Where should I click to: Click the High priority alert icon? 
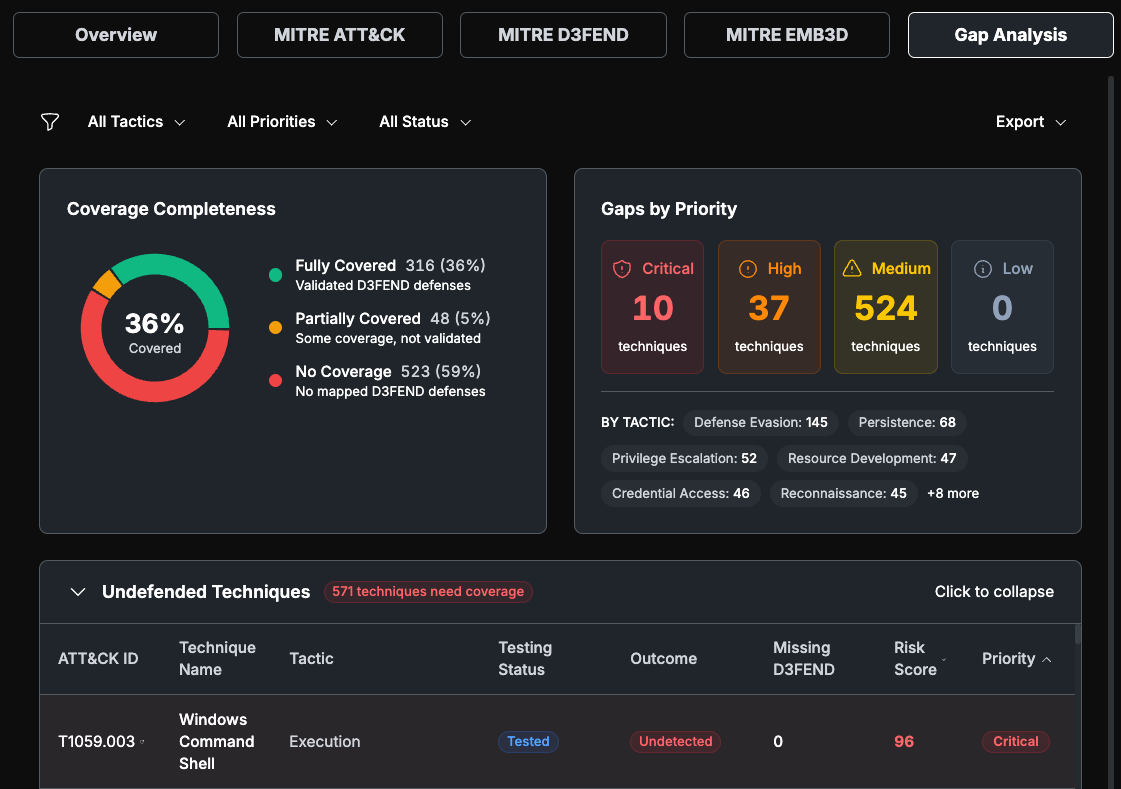[748, 269]
